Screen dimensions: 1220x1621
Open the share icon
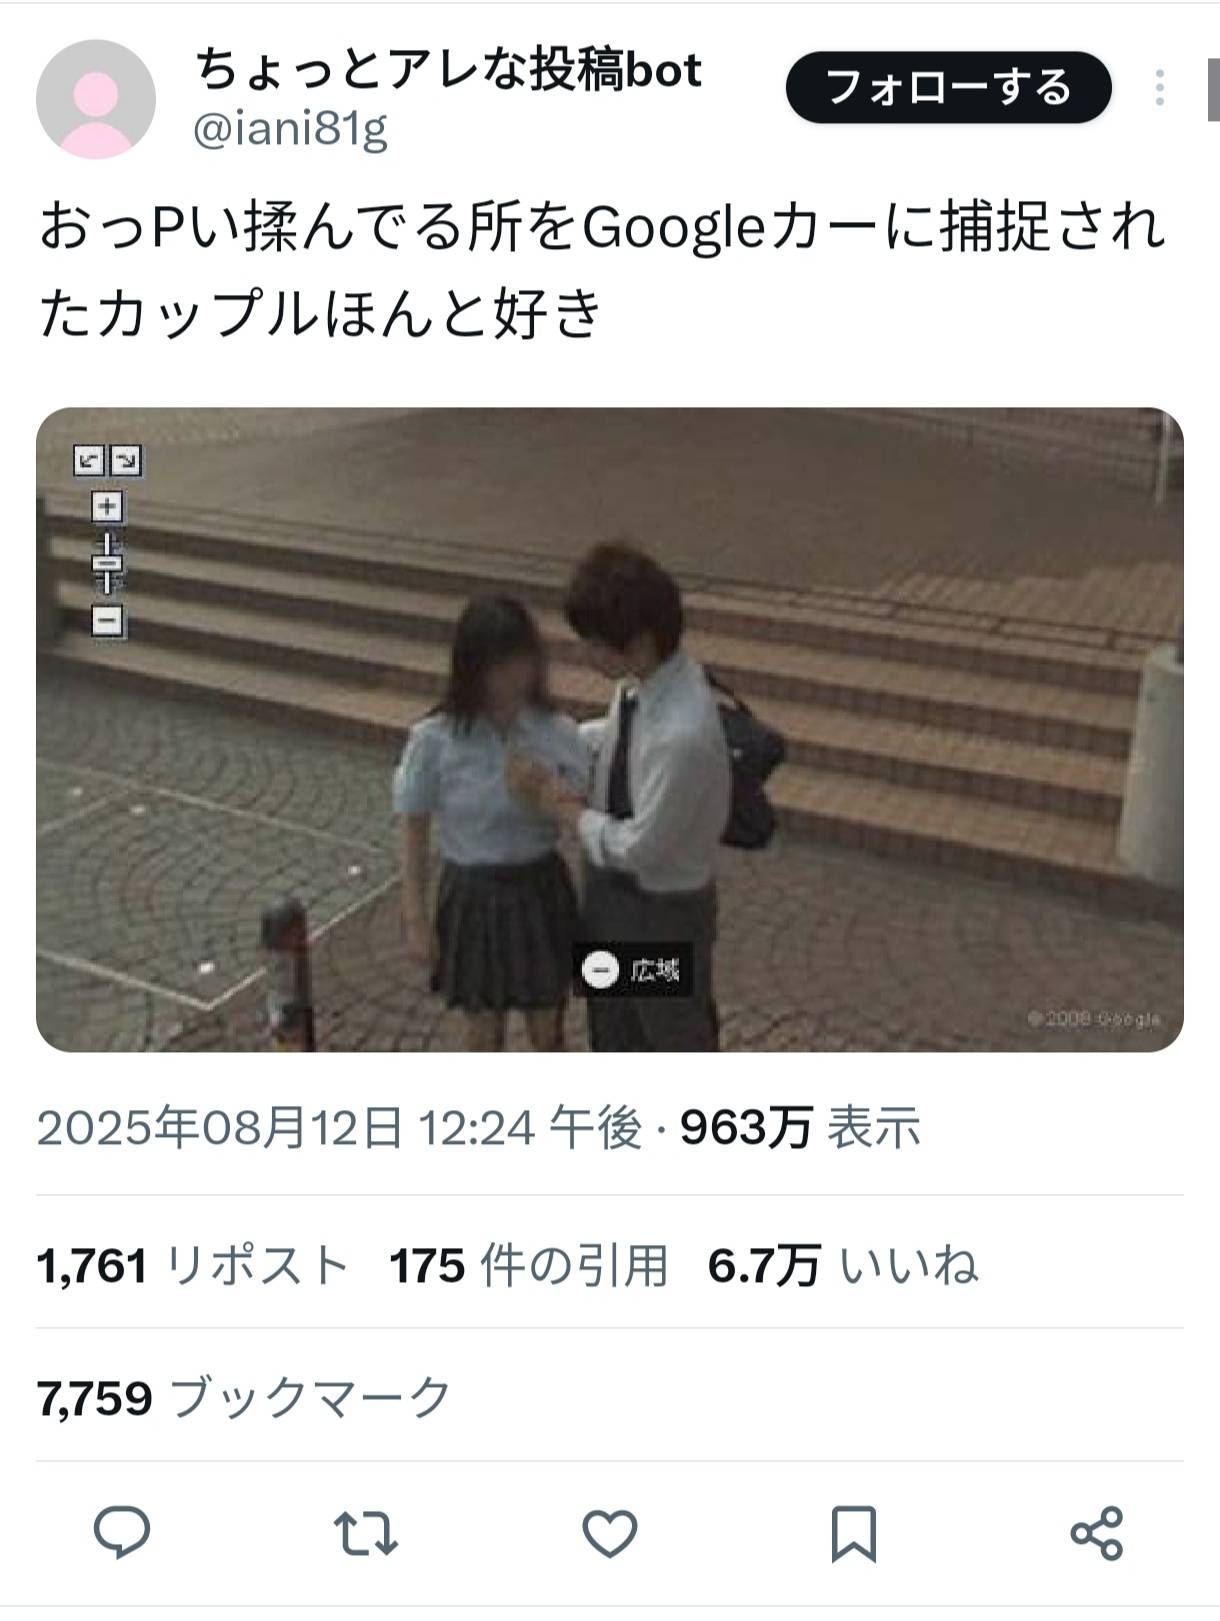[x=1097, y=1534]
